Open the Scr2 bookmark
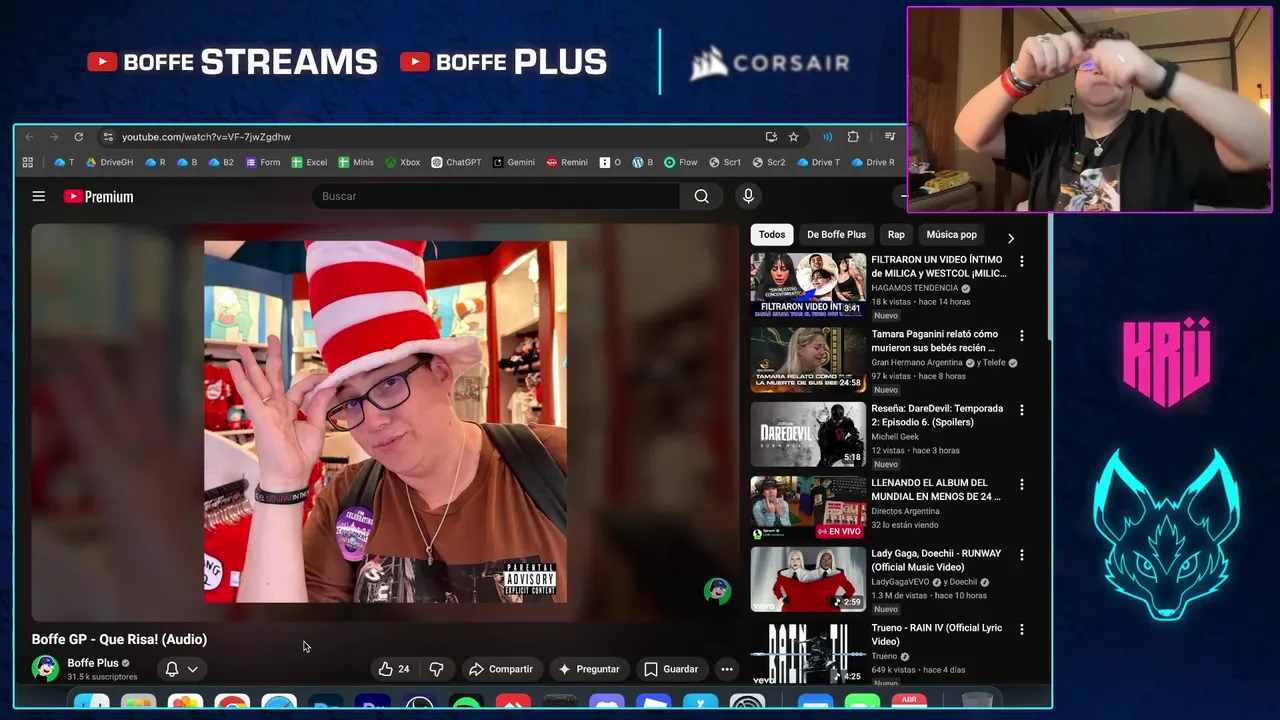 pyautogui.click(x=769, y=162)
